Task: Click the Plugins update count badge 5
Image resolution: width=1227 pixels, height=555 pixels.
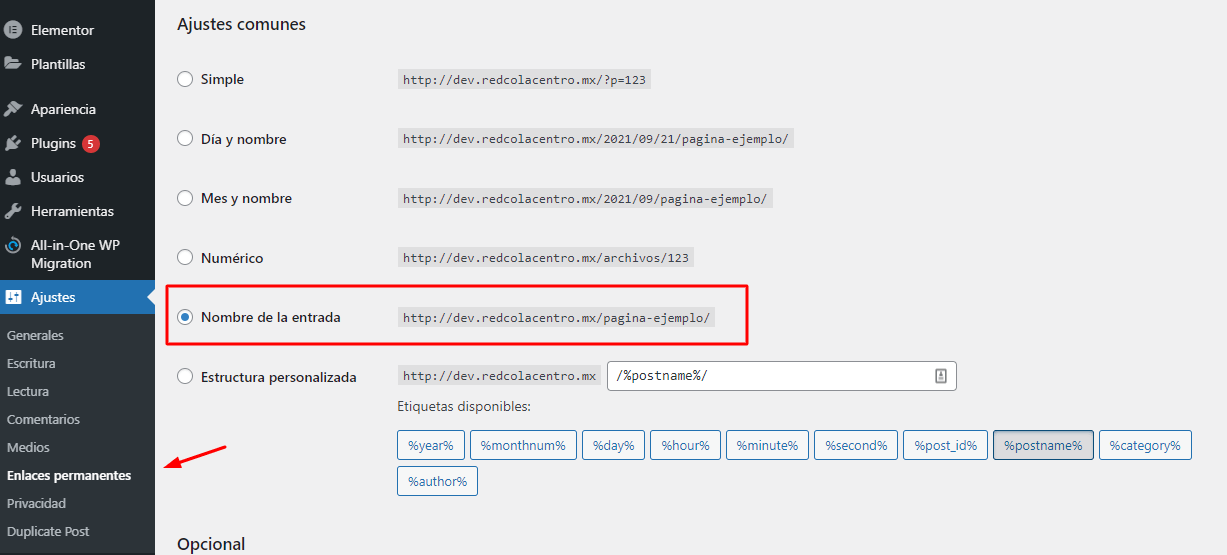Action: pyautogui.click(x=91, y=143)
